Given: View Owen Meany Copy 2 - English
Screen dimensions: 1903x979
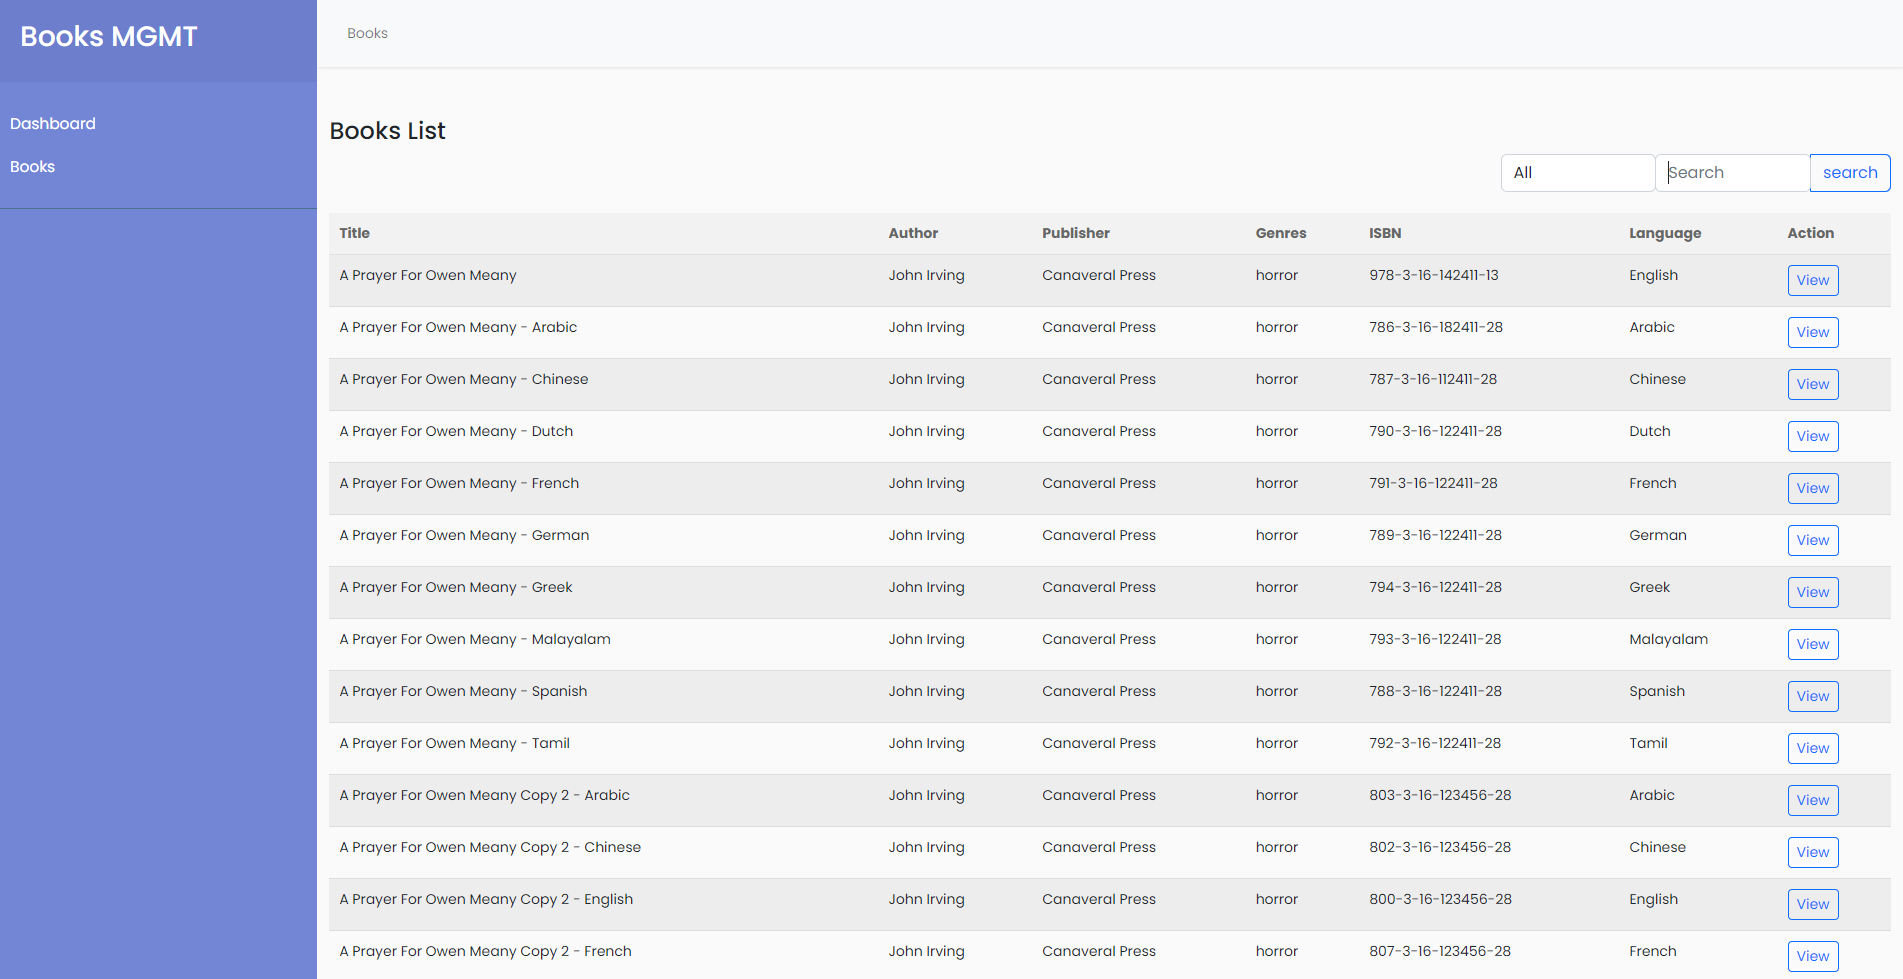Looking at the screenshot, I should 1812,904.
